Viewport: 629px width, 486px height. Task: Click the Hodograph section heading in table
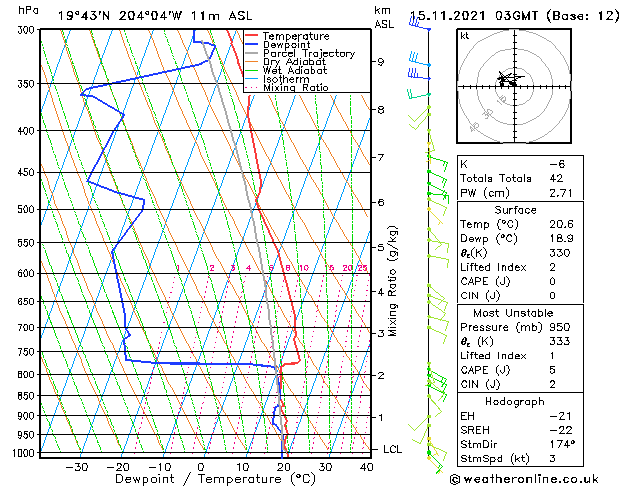tap(515, 402)
